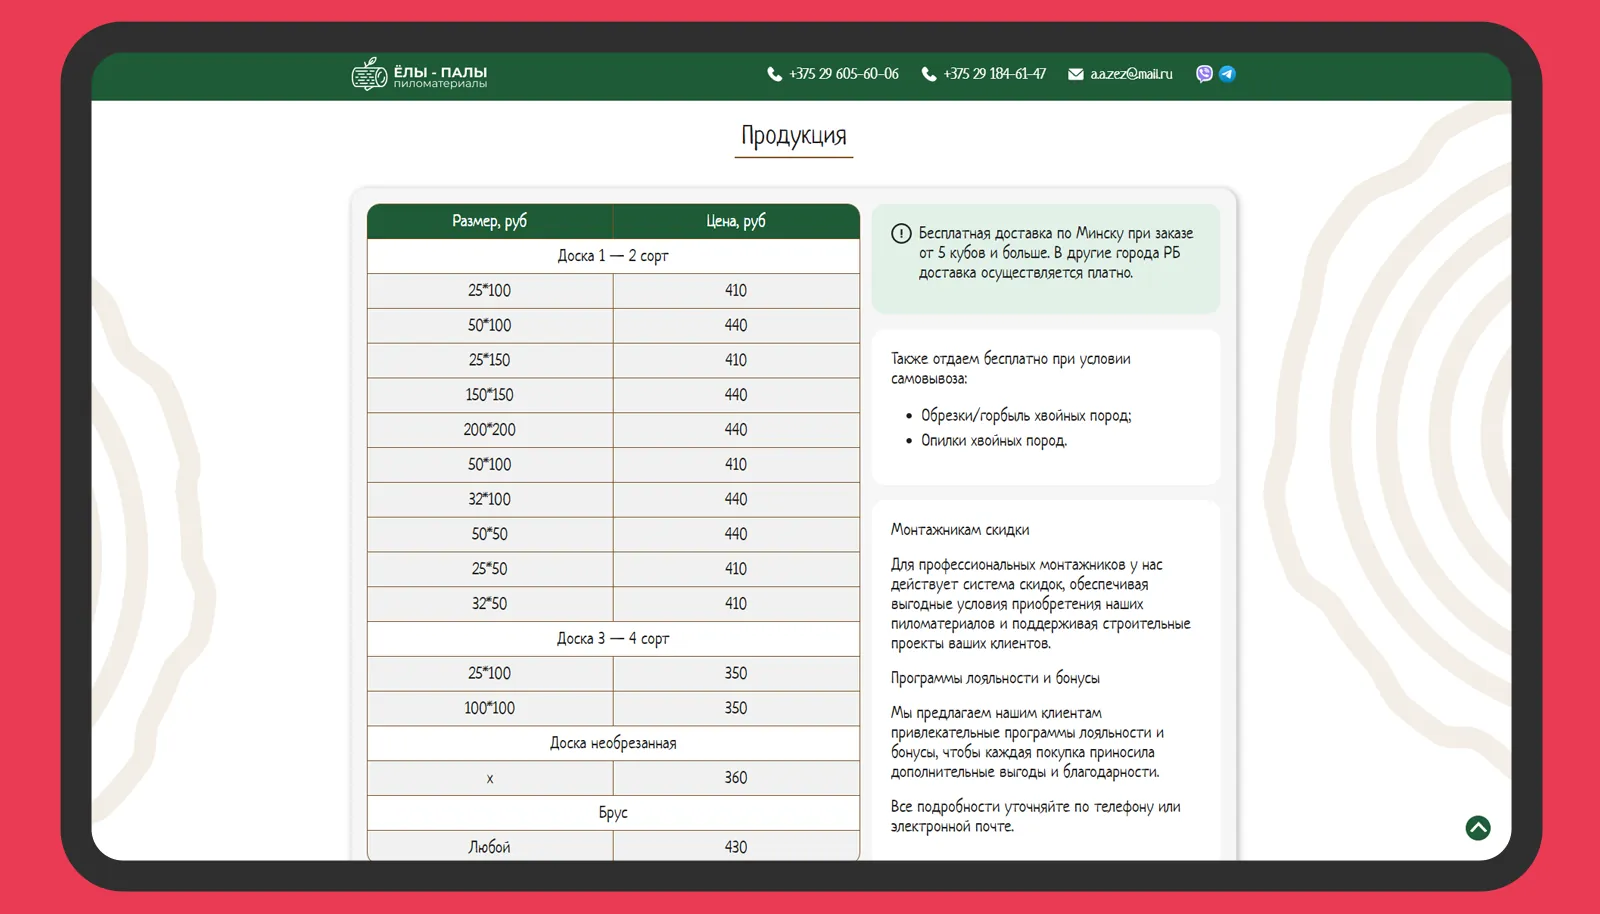Click the phone icon beside +375 29 605-60-06
Image resolution: width=1600 pixels, height=914 pixels.
pos(774,74)
